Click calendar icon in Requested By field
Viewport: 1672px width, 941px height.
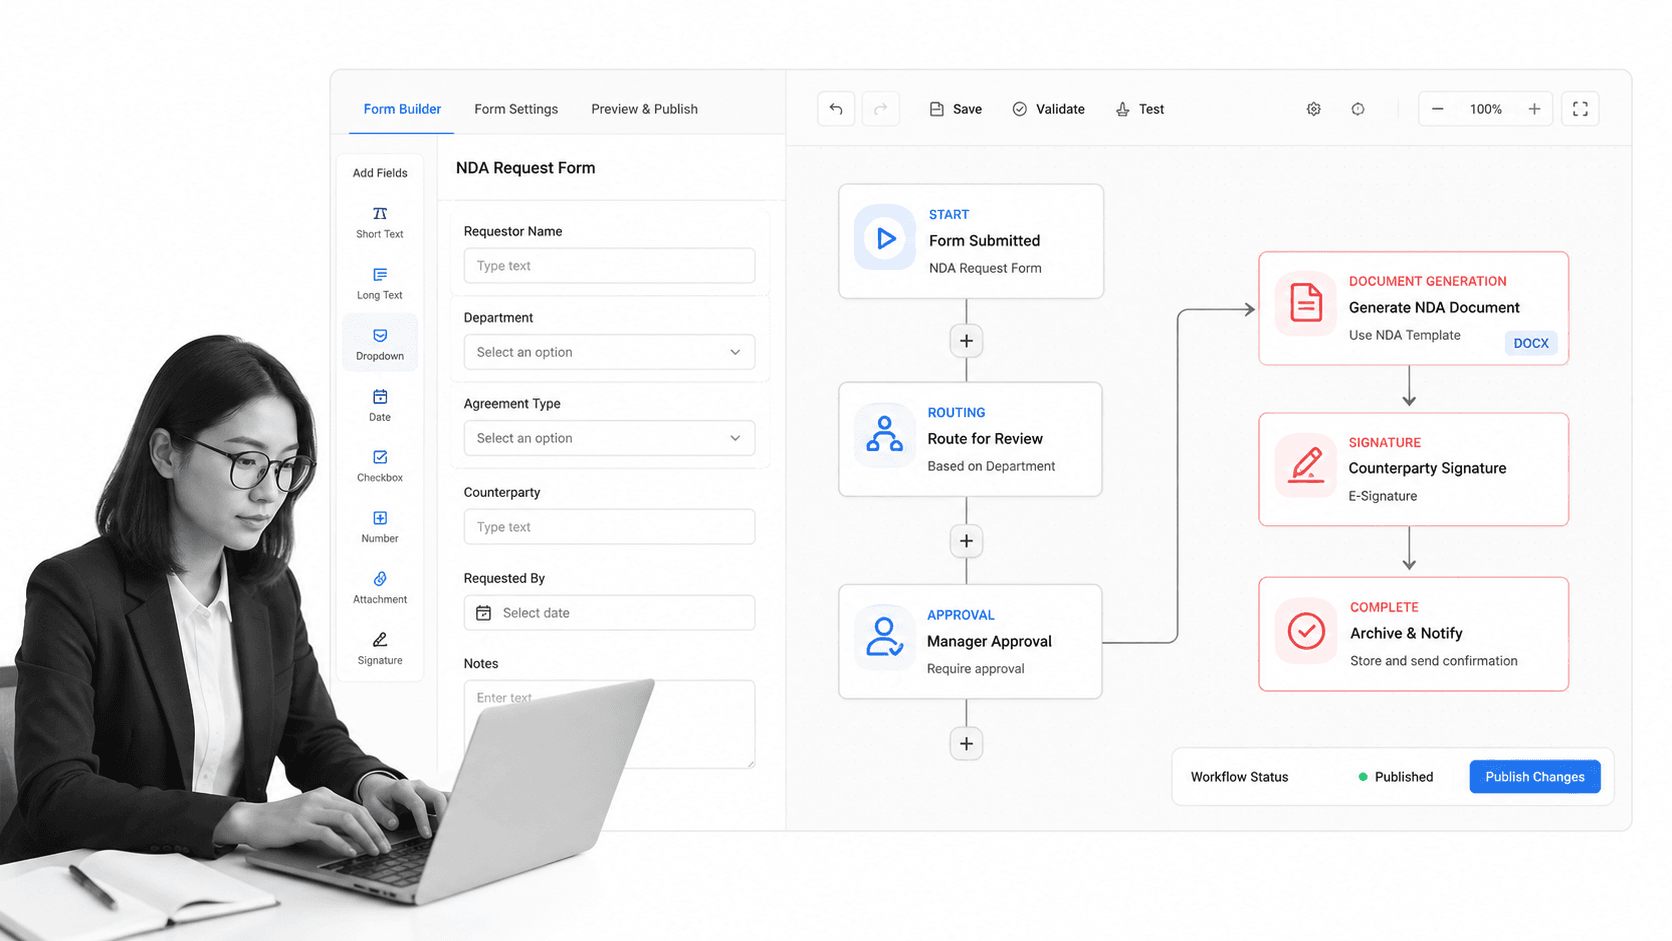484,613
